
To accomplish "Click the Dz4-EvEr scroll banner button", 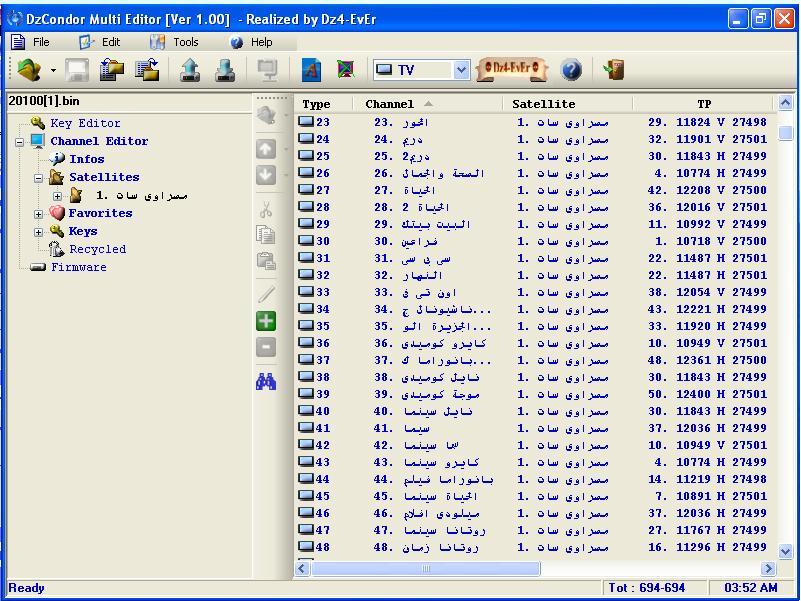I will pos(512,69).
